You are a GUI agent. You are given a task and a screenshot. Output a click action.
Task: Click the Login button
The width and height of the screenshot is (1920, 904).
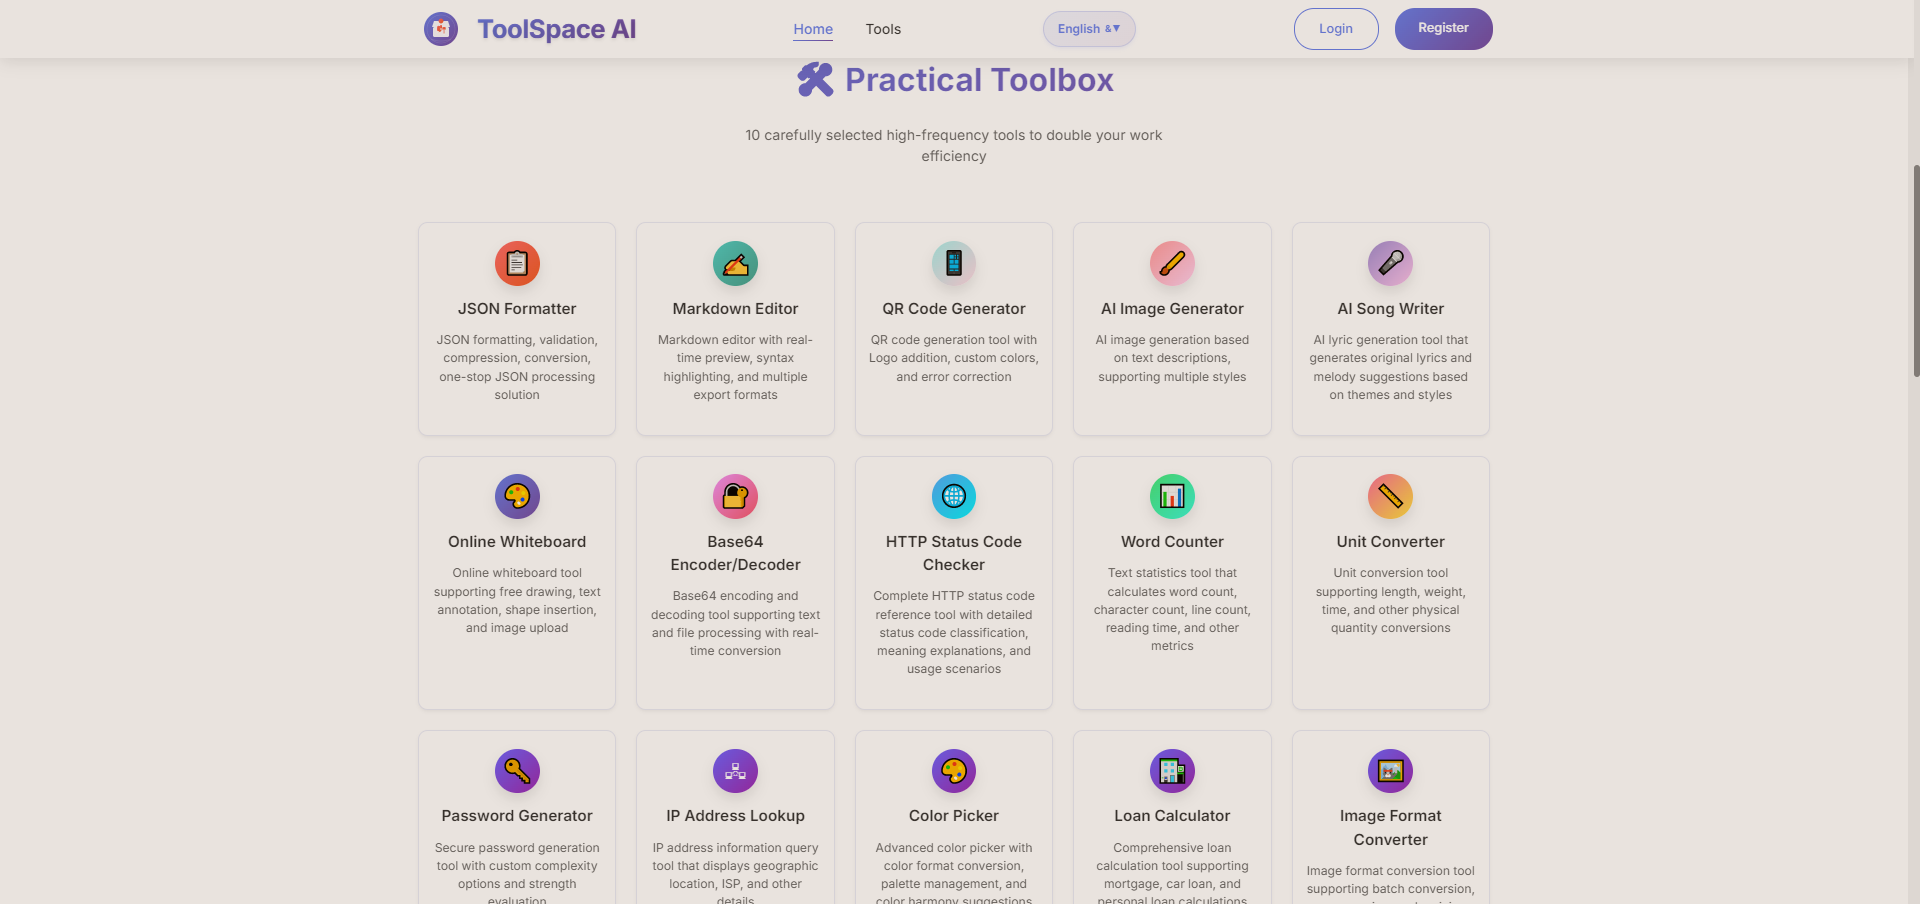pyautogui.click(x=1335, y=29)
